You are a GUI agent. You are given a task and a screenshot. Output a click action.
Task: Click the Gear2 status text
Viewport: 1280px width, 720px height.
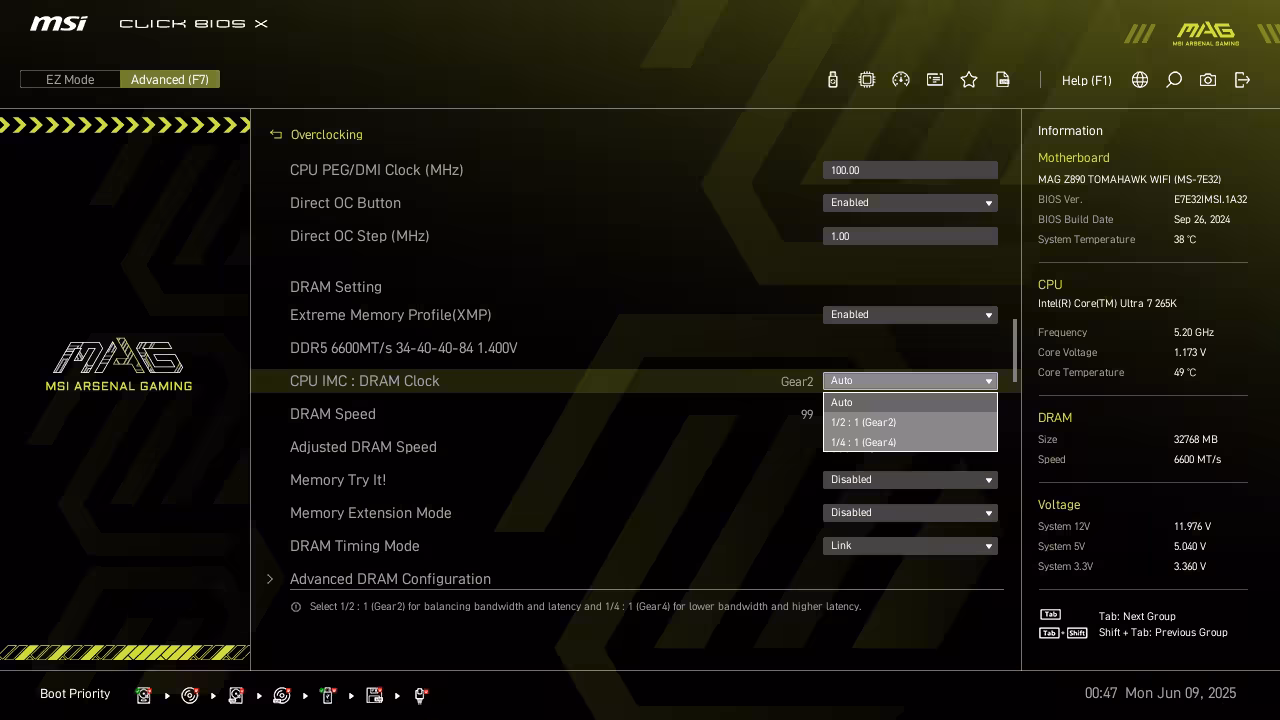click(797, 382)
